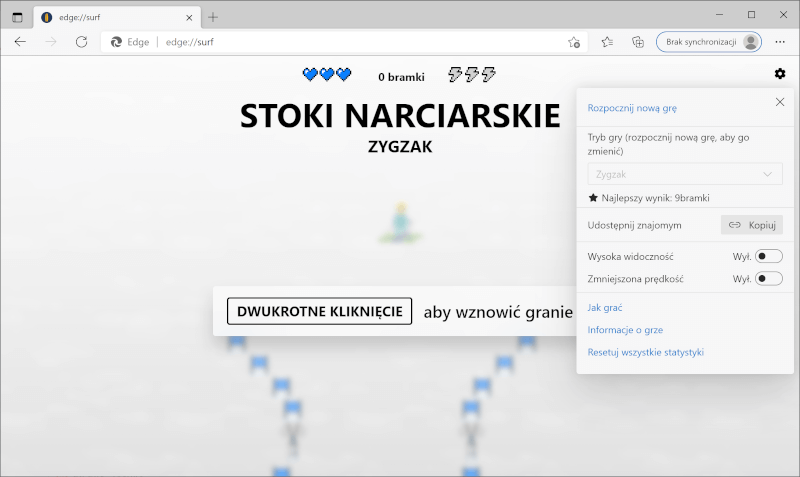The width and height of the screenshot is (800, 477).
Task: Click the third lightning boost icon
Action: (x=488, y=74)
